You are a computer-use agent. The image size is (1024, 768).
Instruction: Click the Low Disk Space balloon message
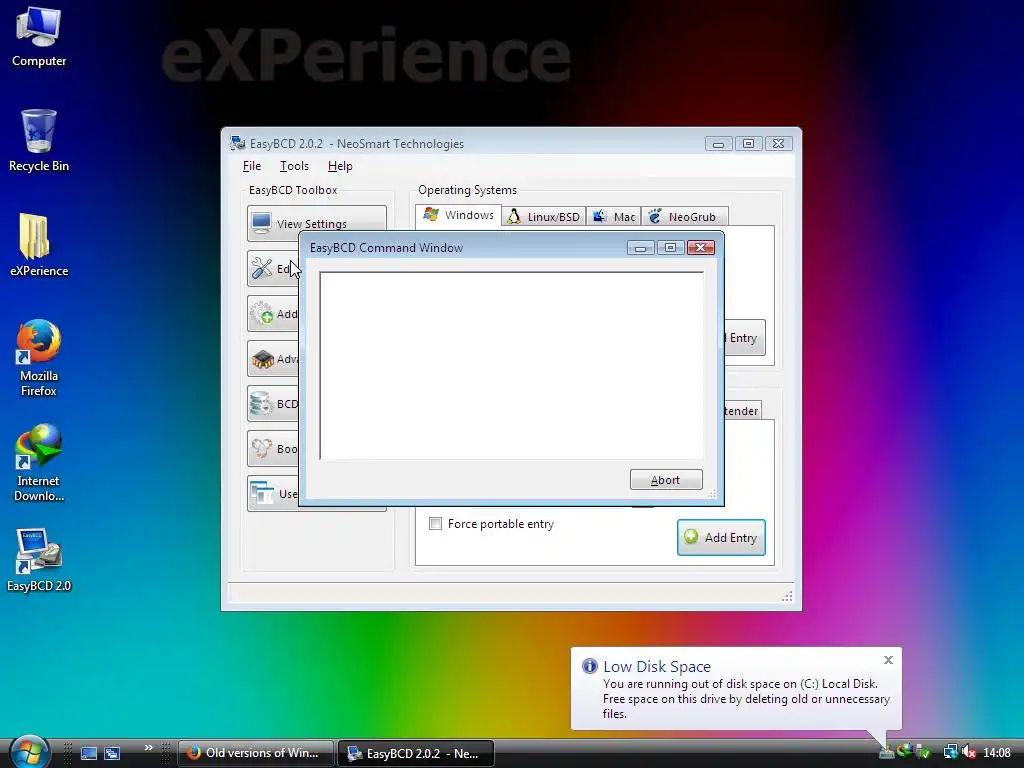(746, 699)
